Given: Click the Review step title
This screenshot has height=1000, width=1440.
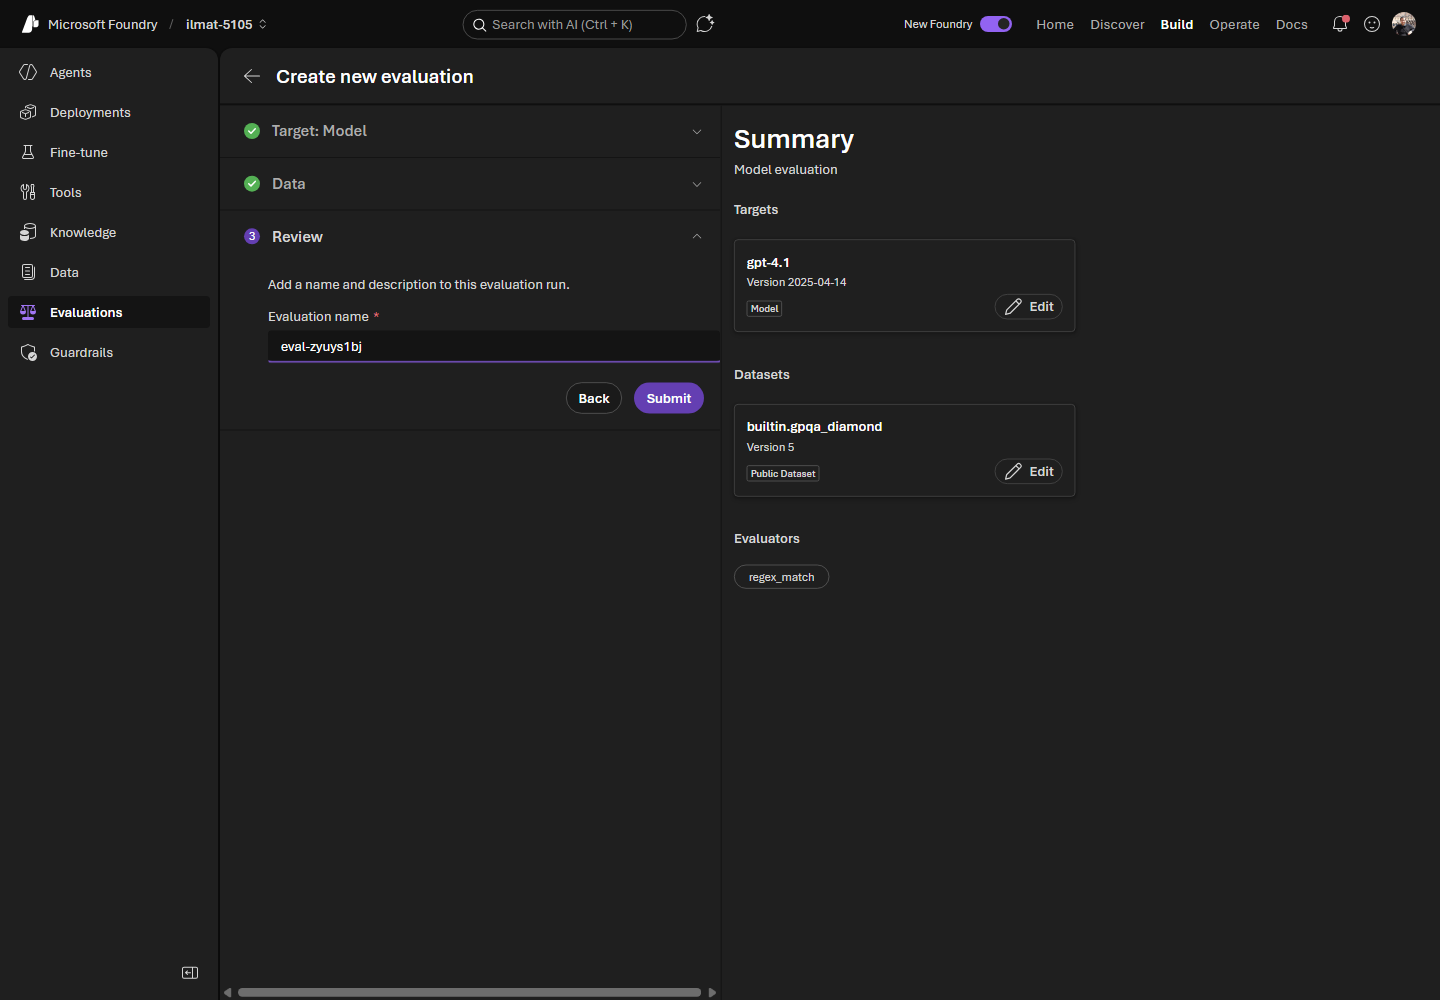Looking at the screenshot, I should point(297,237).
